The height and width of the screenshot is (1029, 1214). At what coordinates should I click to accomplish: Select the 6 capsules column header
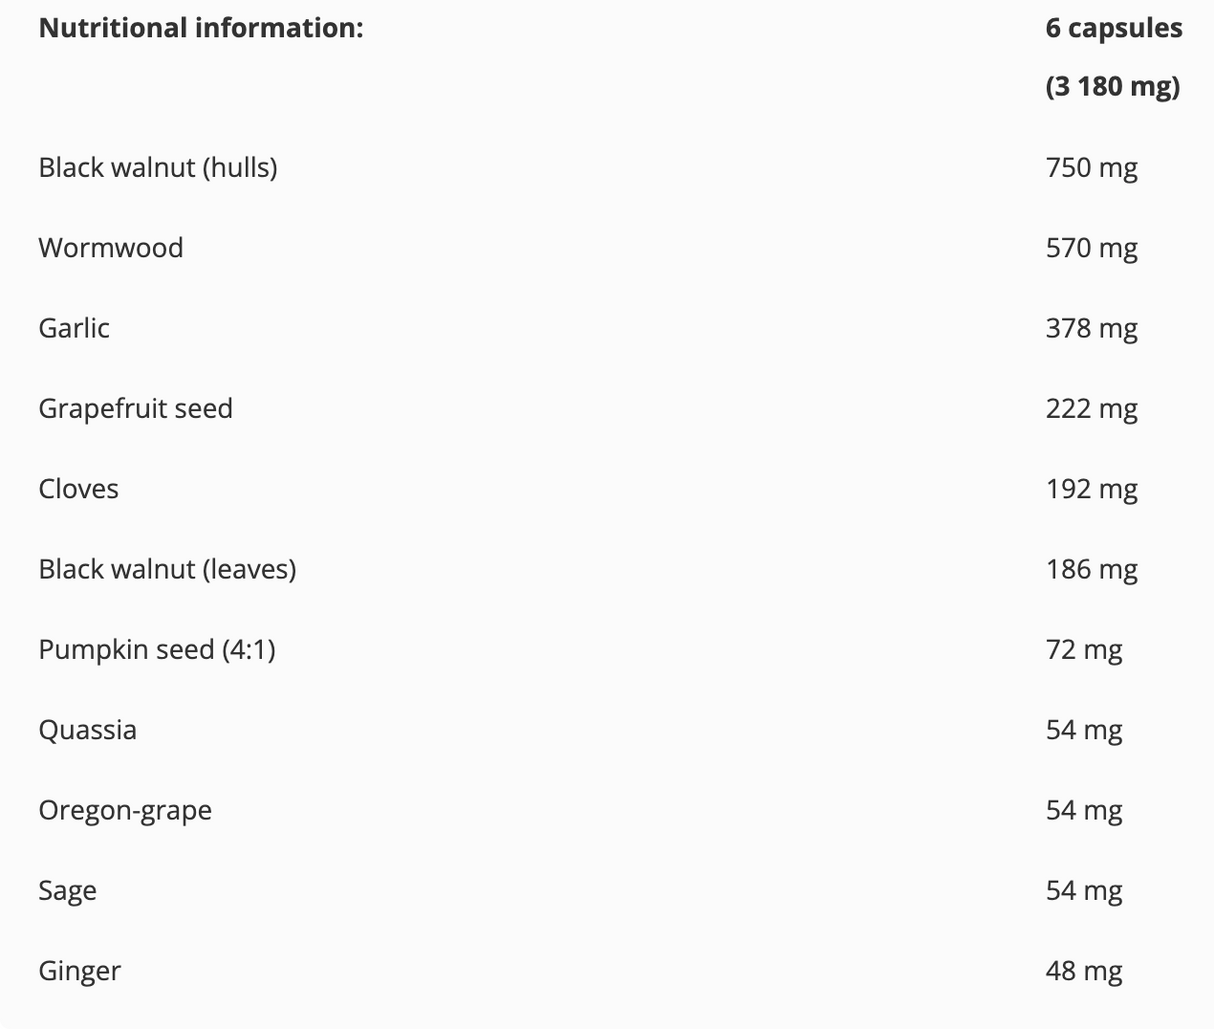[x=1114, y=28]
